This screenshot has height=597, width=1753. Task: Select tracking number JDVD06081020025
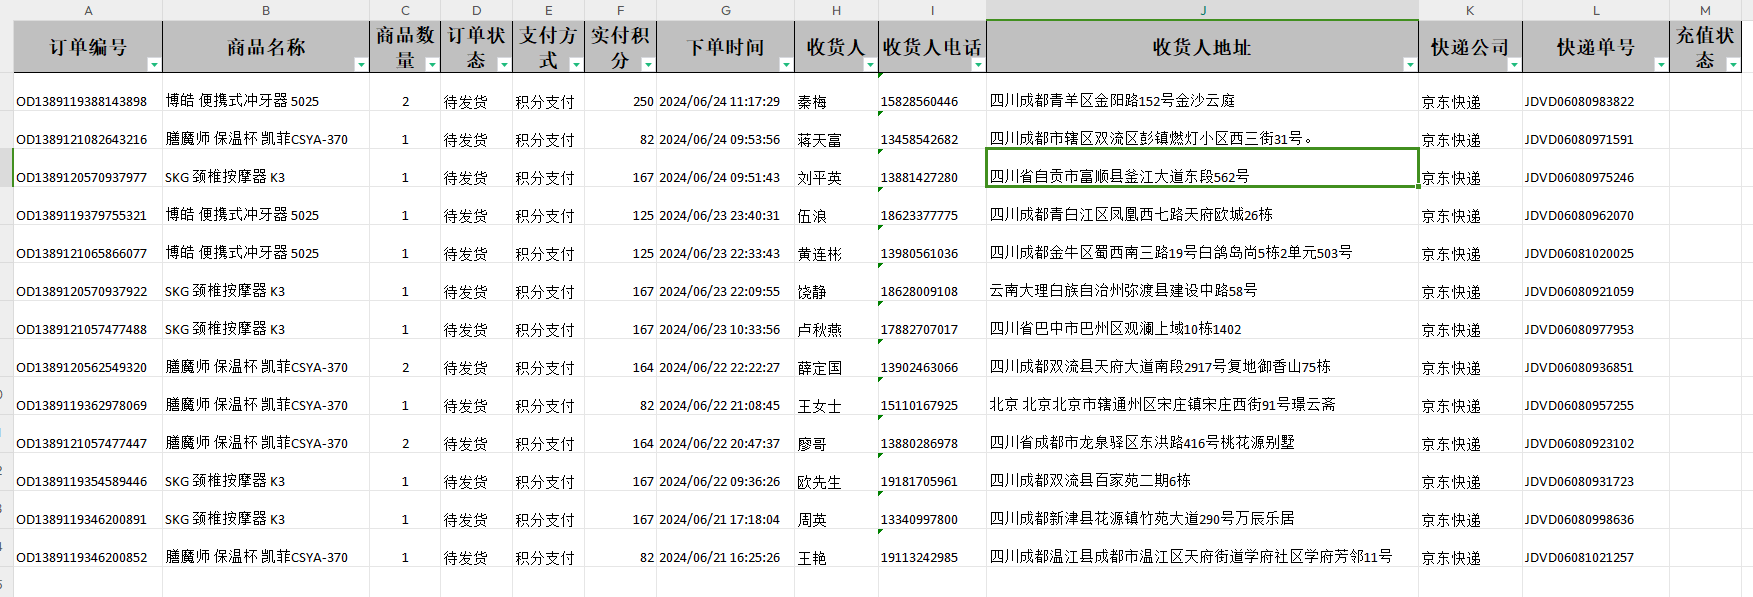(x=1579, y=254)
